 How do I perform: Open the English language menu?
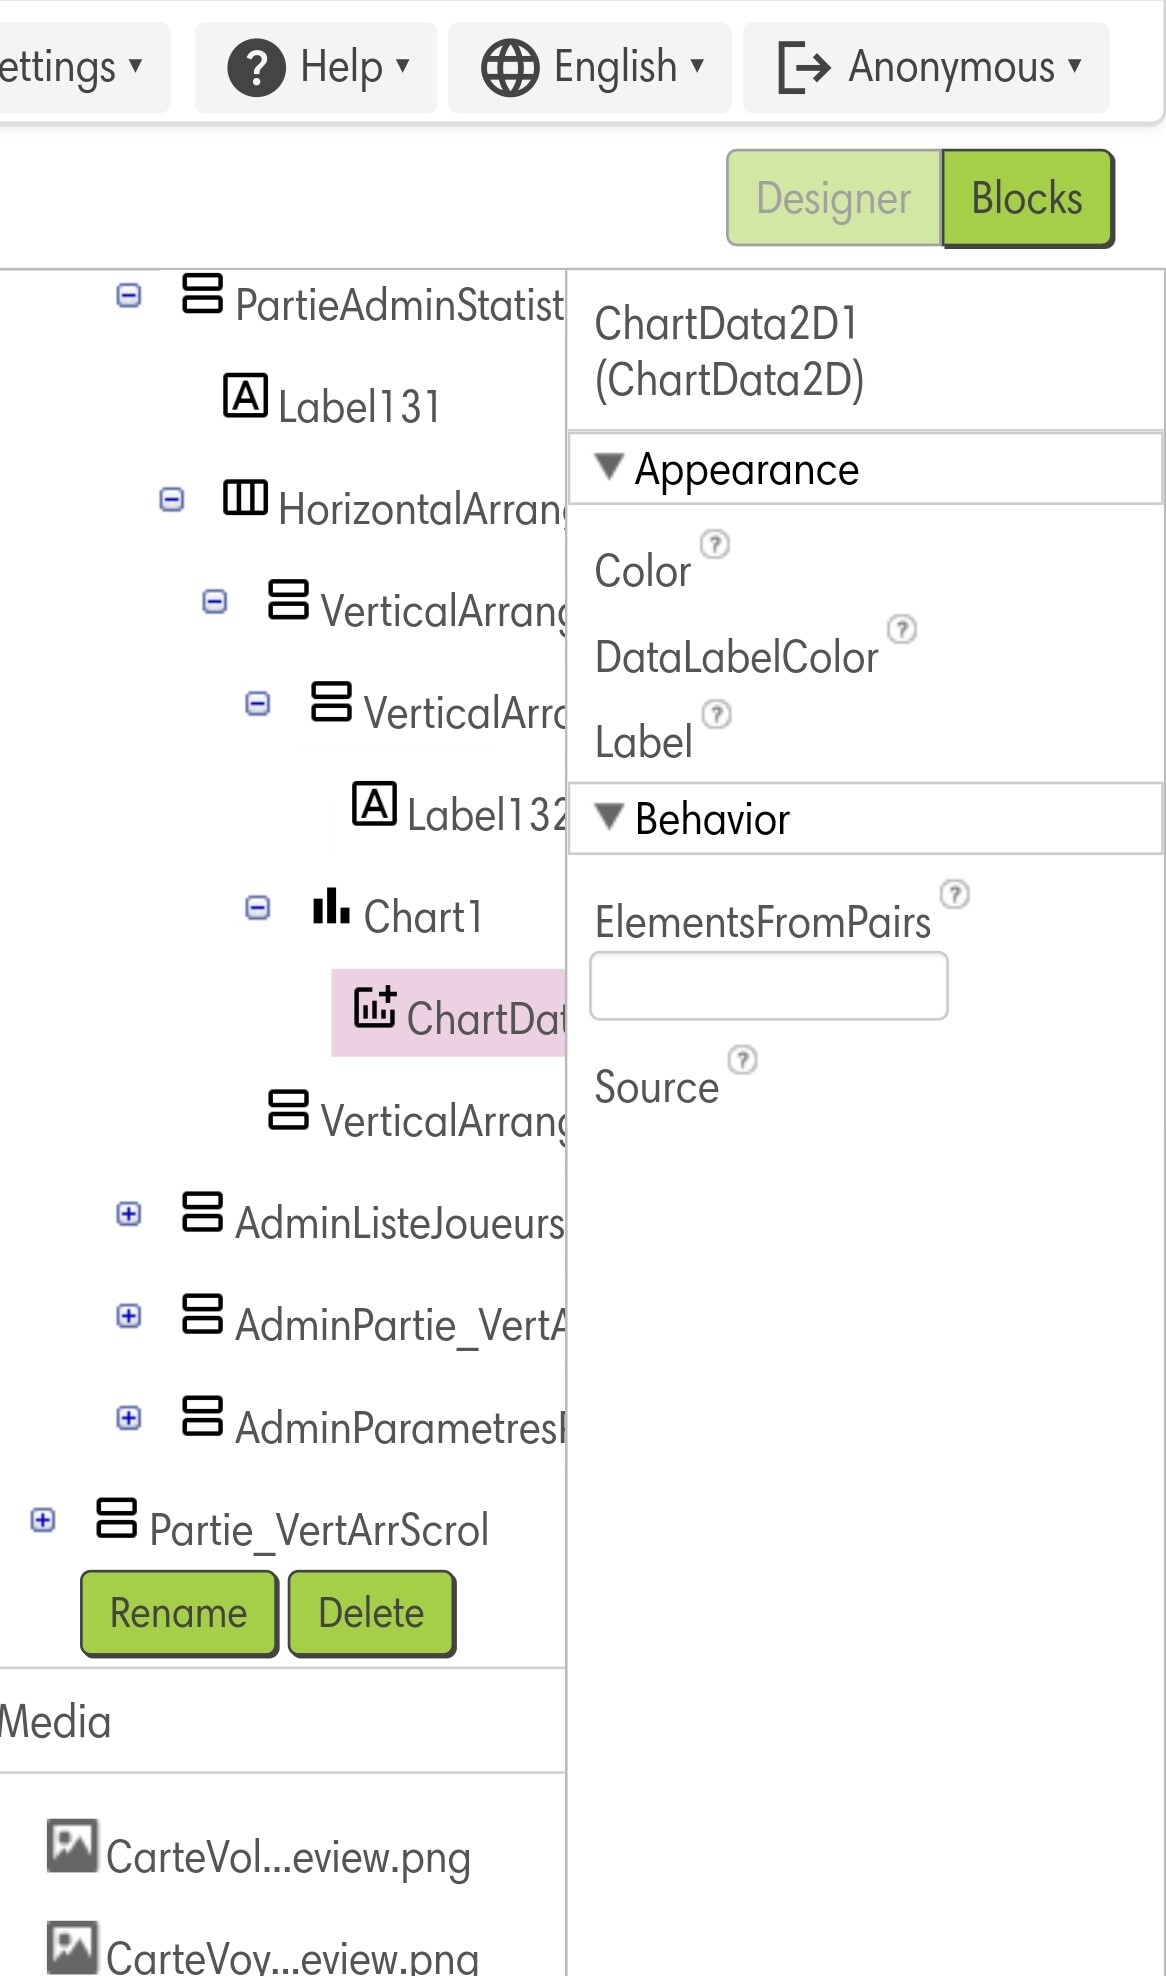click(590, 67)
